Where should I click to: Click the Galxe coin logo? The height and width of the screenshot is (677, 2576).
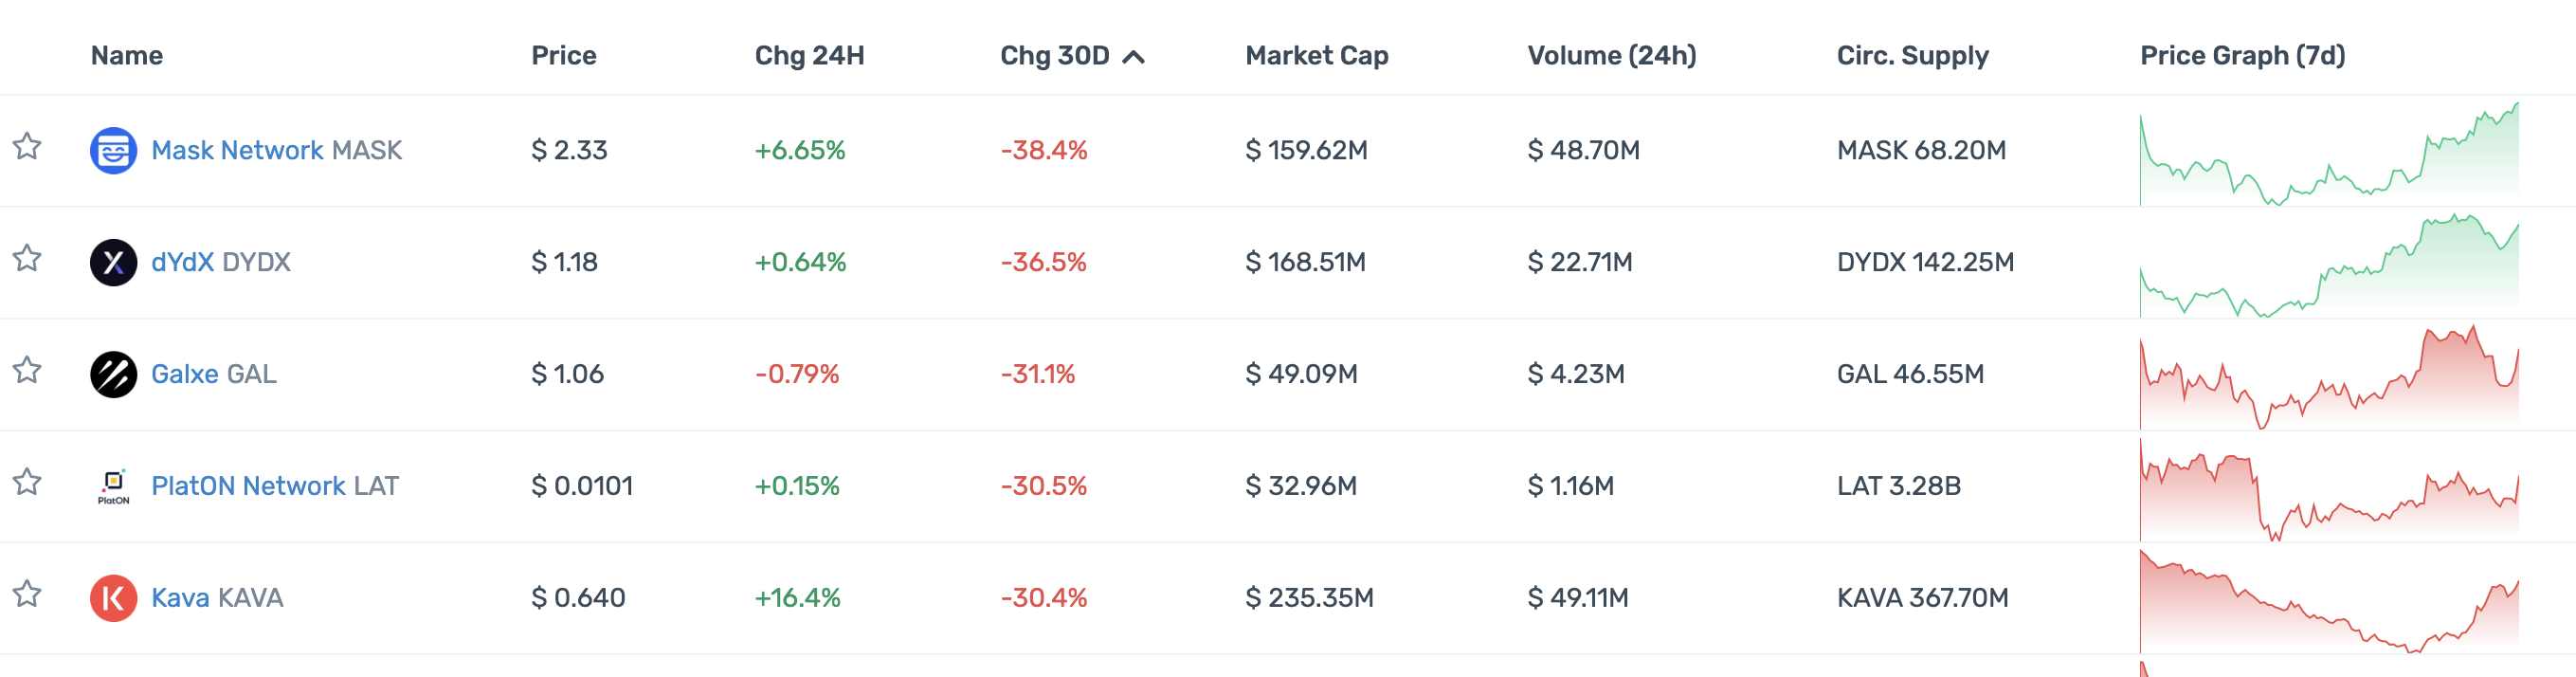point(113,375)
